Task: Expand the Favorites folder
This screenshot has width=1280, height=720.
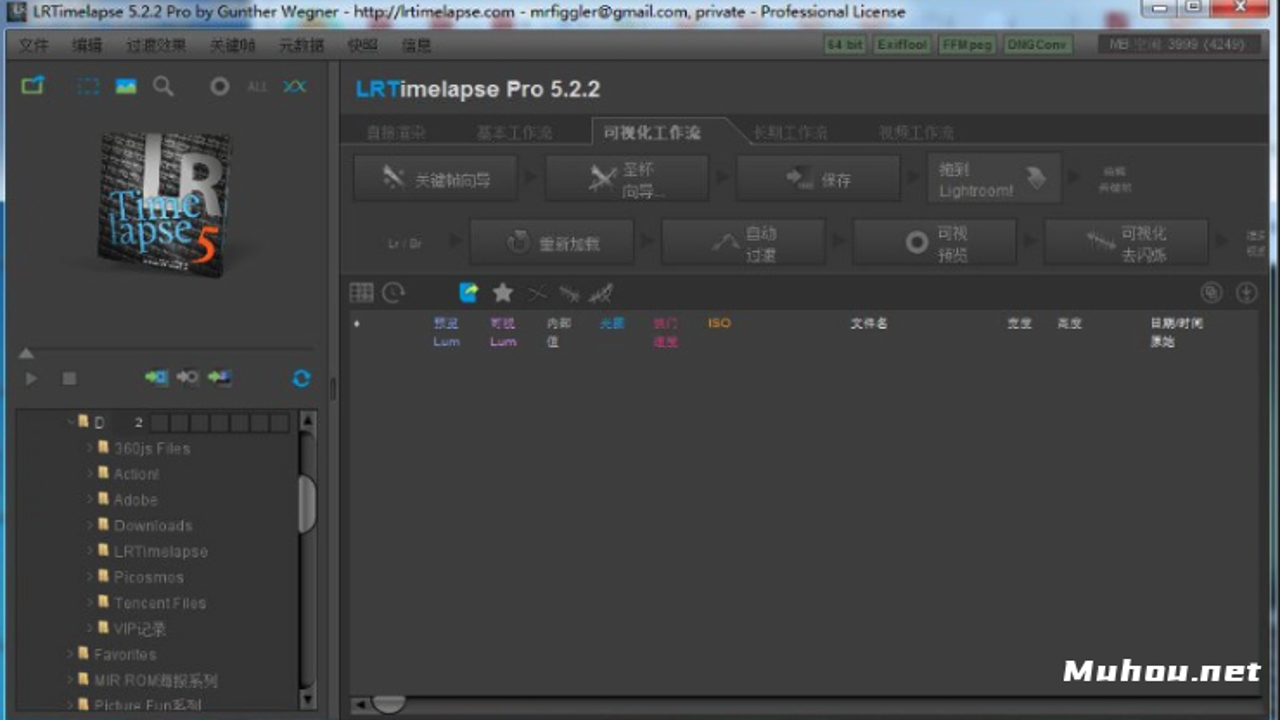Action: tap(71, 654)
